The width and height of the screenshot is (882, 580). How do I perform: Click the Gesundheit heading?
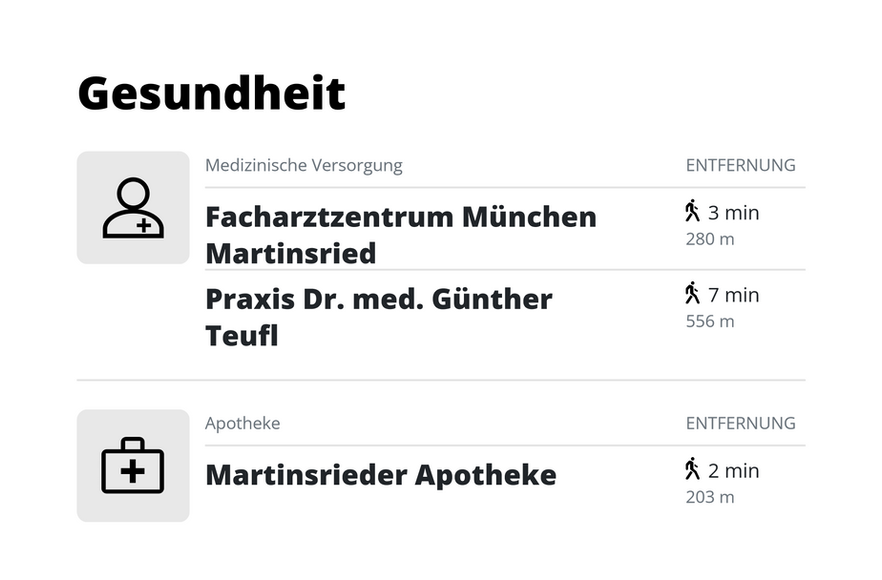pos(211,93)
